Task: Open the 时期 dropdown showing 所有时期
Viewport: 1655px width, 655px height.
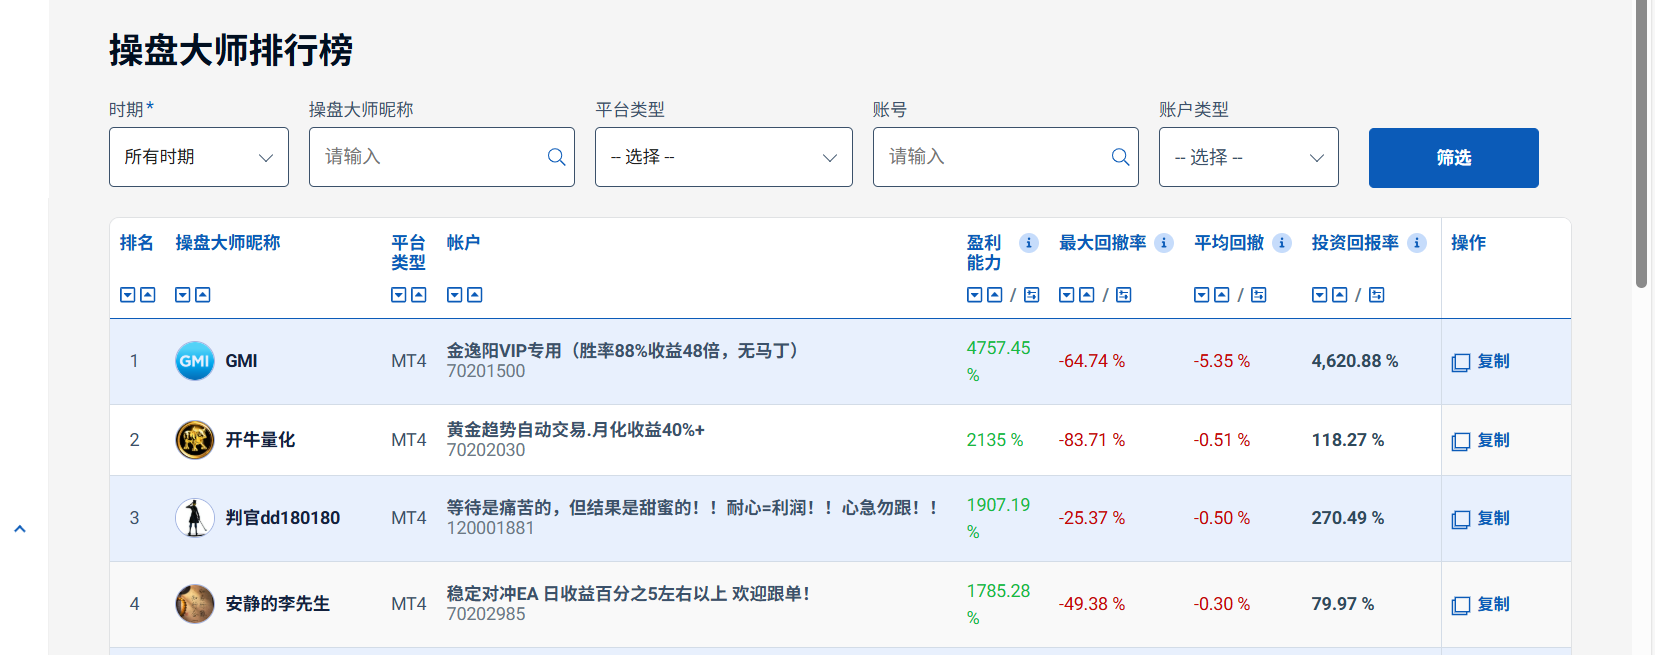Action: tap(199, 157)
